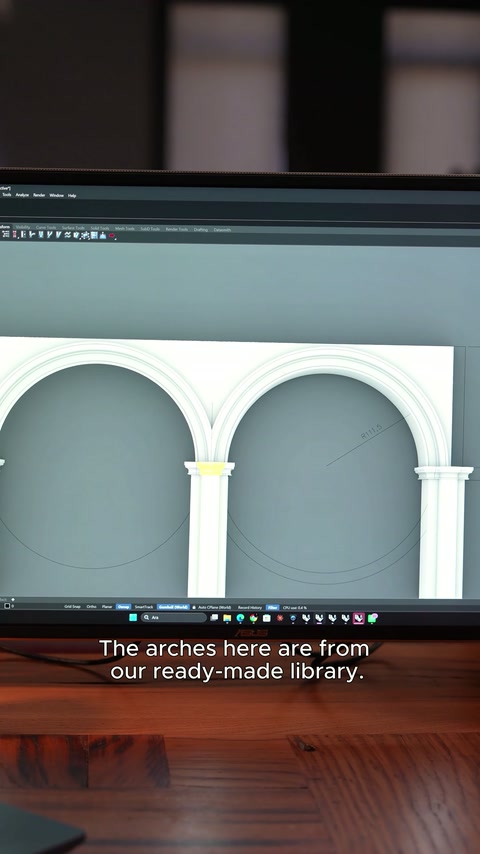Click the R111.5 radius dimension label
Screen dimensions: 480x854
tap(372, 431)
